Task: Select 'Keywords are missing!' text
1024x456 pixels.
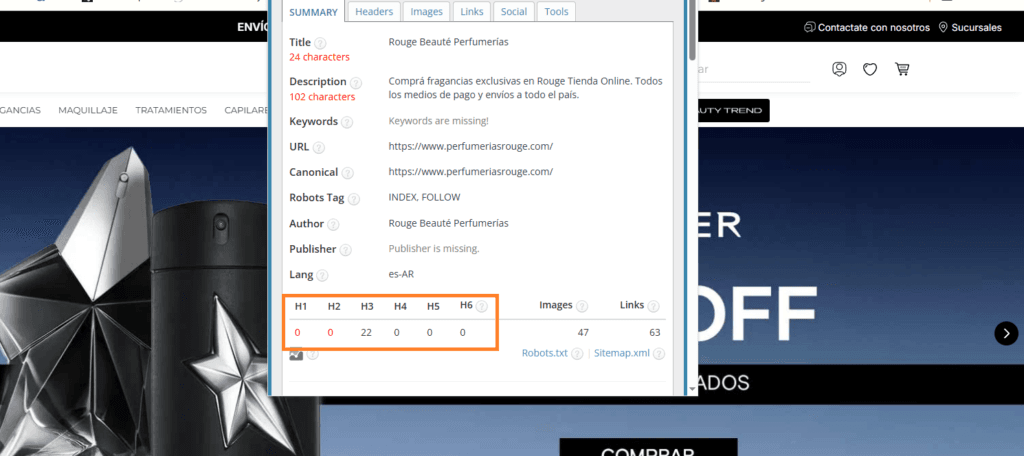Action: (x=438, y=121)
